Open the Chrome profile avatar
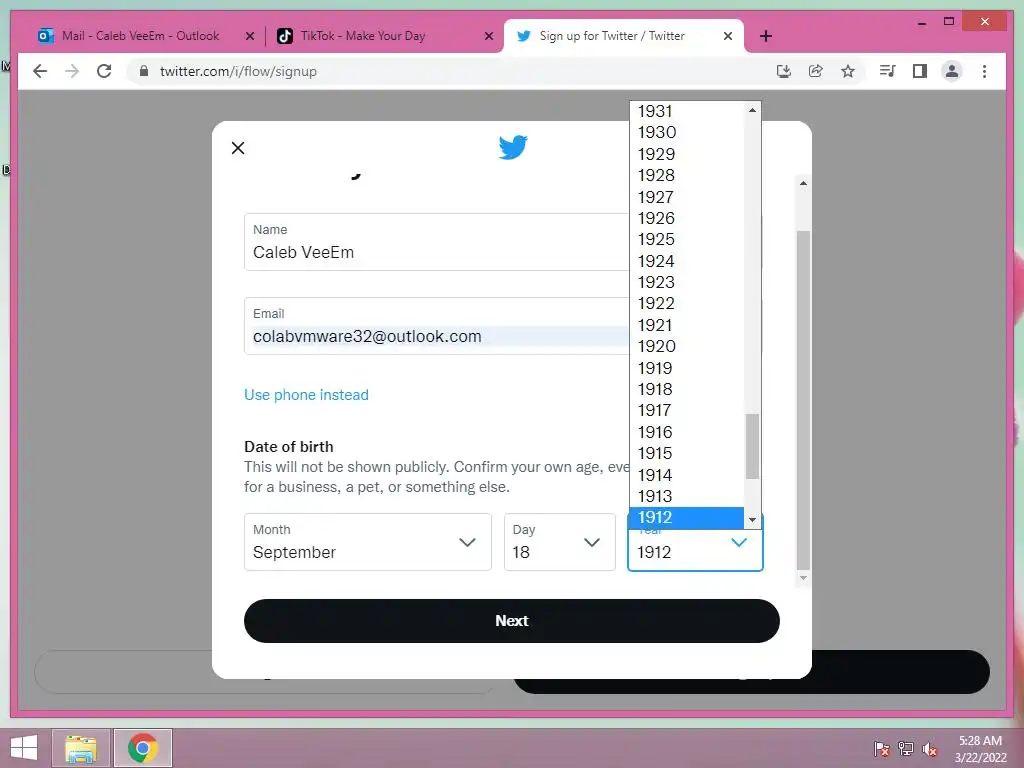The width and height of the screenshot is (1024, 768). tap(952, 71)
